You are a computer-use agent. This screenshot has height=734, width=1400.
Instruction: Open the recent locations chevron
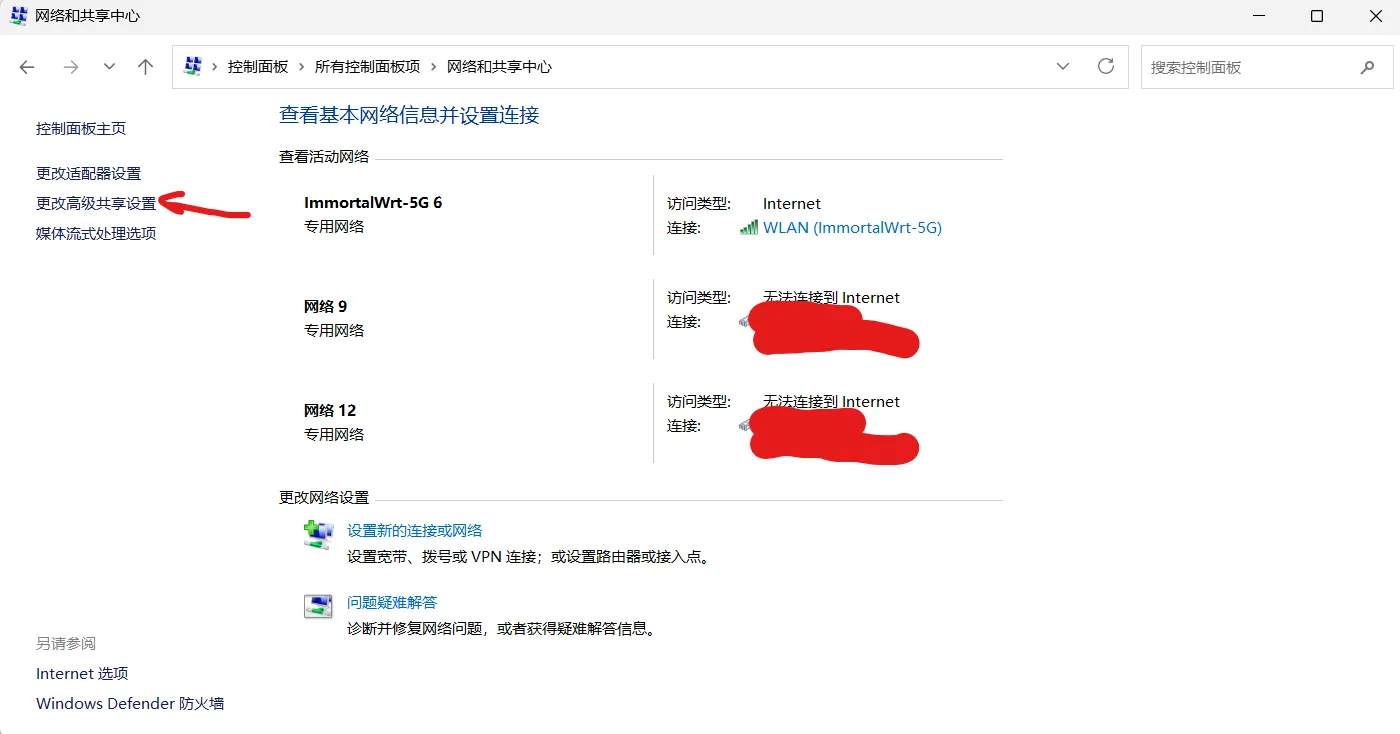coord(109,67)
